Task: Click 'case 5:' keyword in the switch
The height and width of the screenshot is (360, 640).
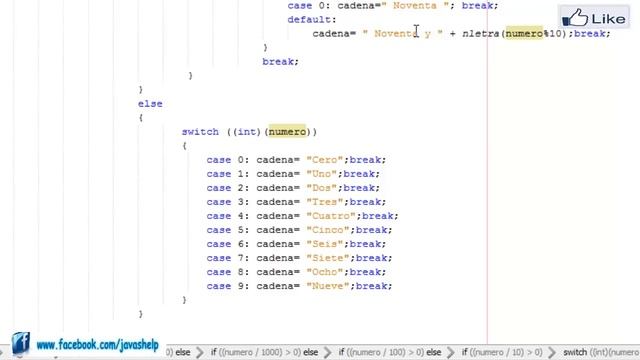Action: coord(228,230)
